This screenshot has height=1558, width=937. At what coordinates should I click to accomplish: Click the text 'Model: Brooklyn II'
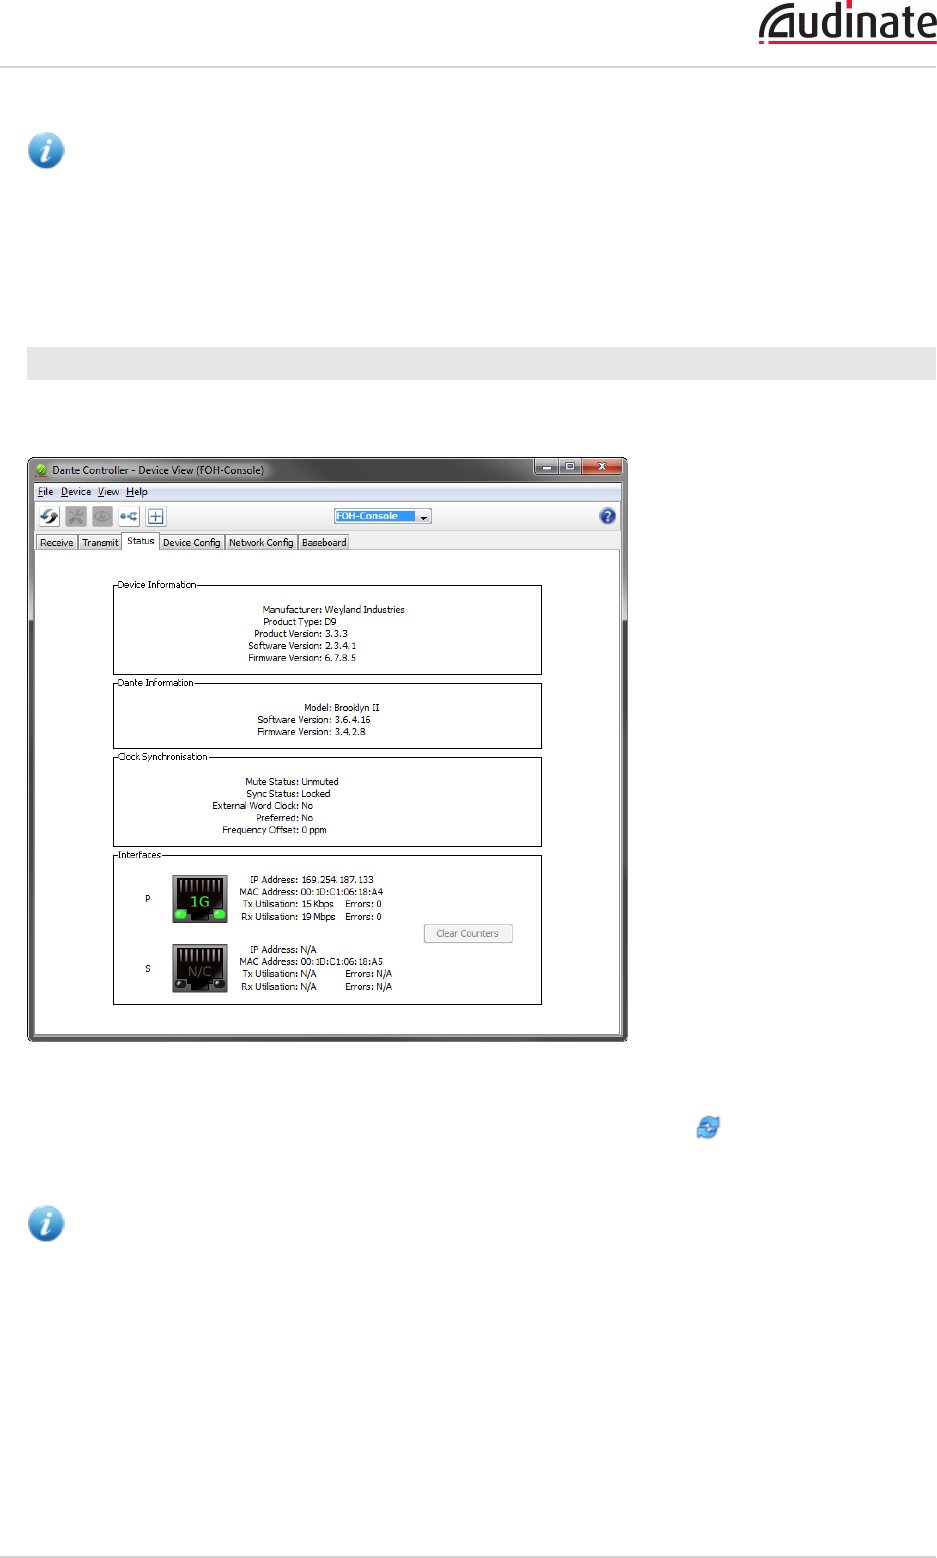point(342,707)
